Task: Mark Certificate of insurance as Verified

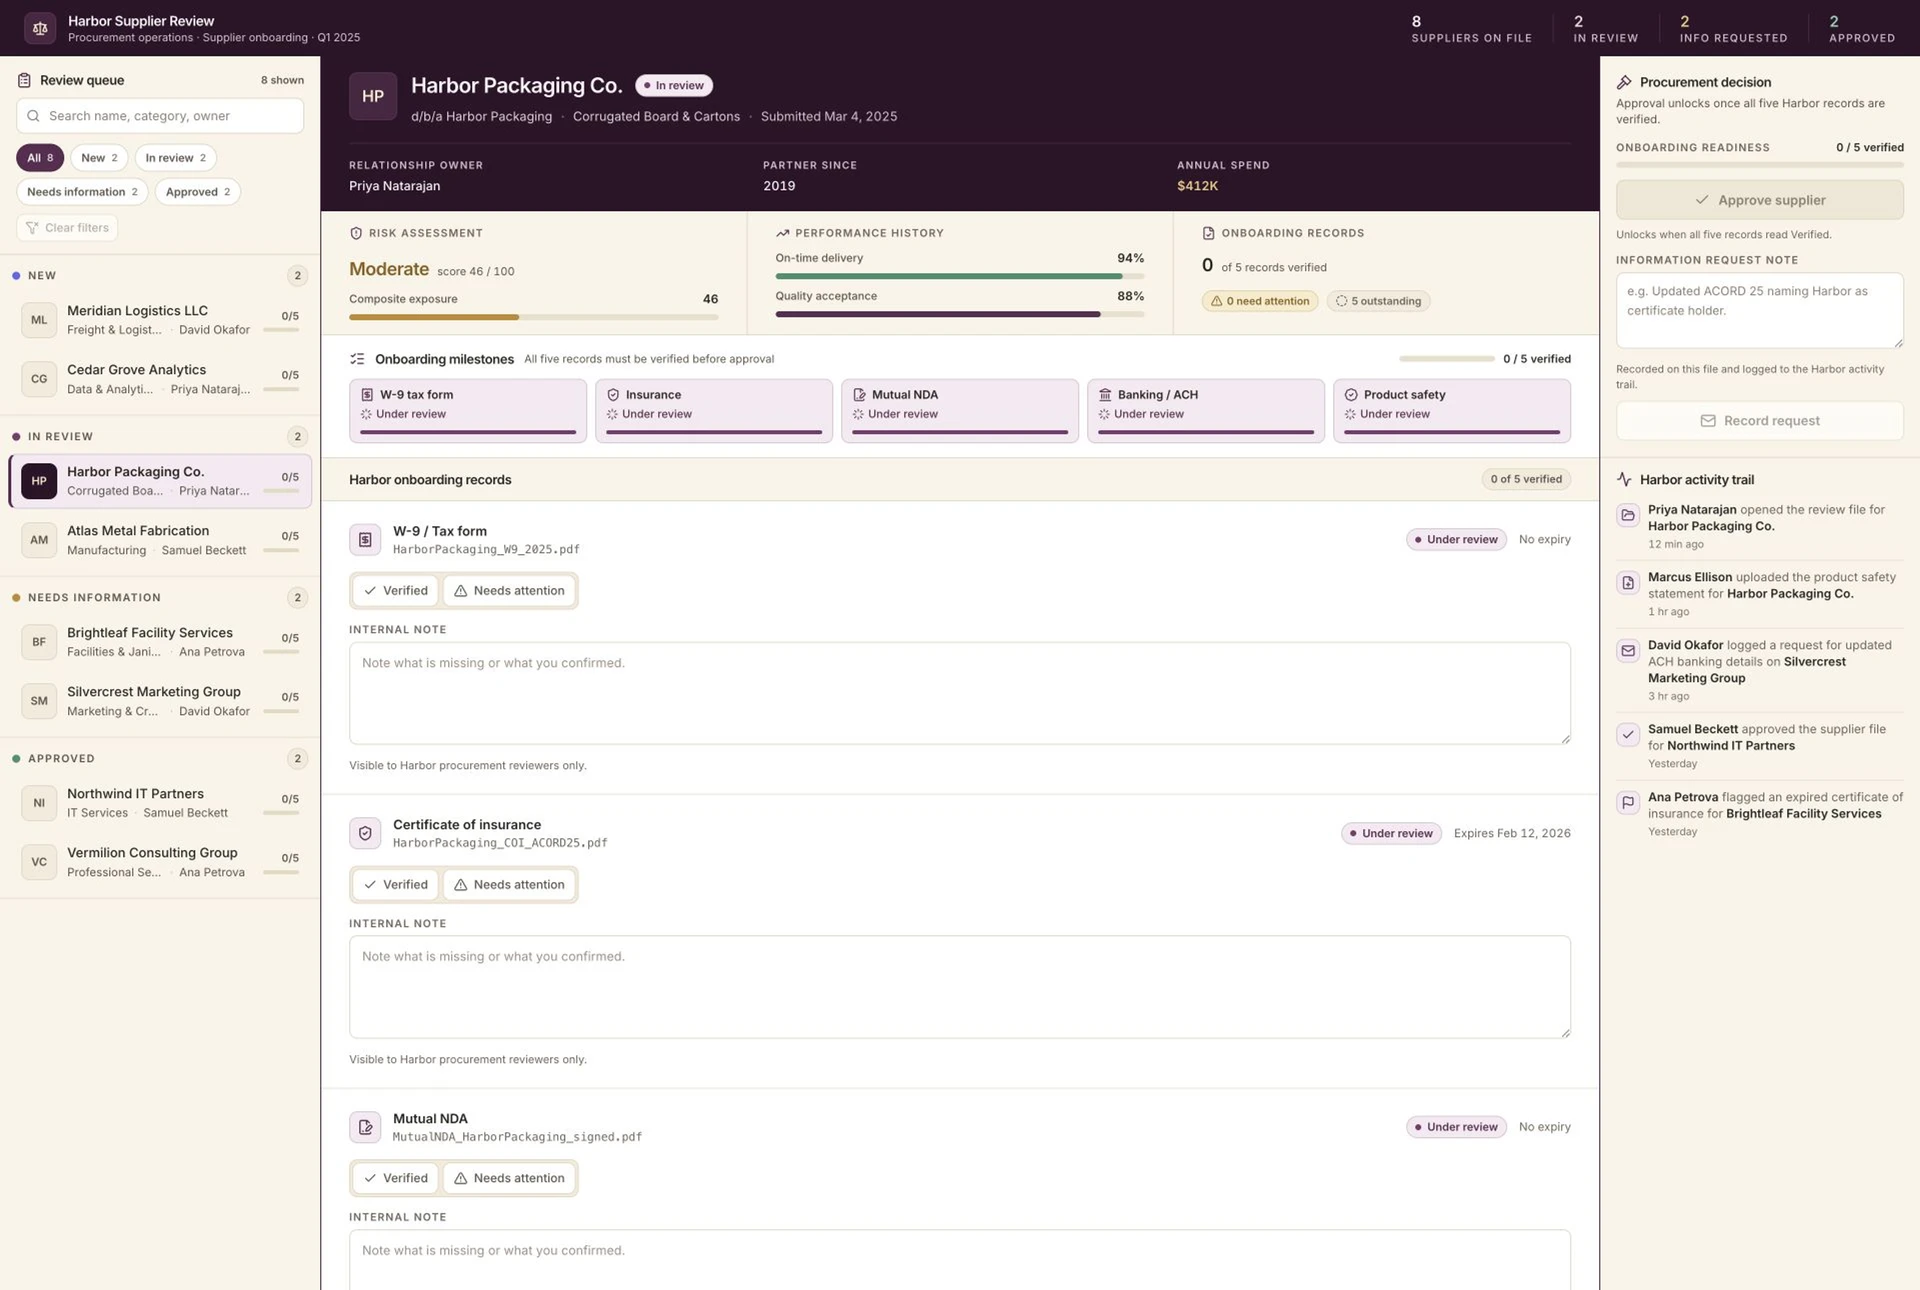Action: tap(396, 885)
